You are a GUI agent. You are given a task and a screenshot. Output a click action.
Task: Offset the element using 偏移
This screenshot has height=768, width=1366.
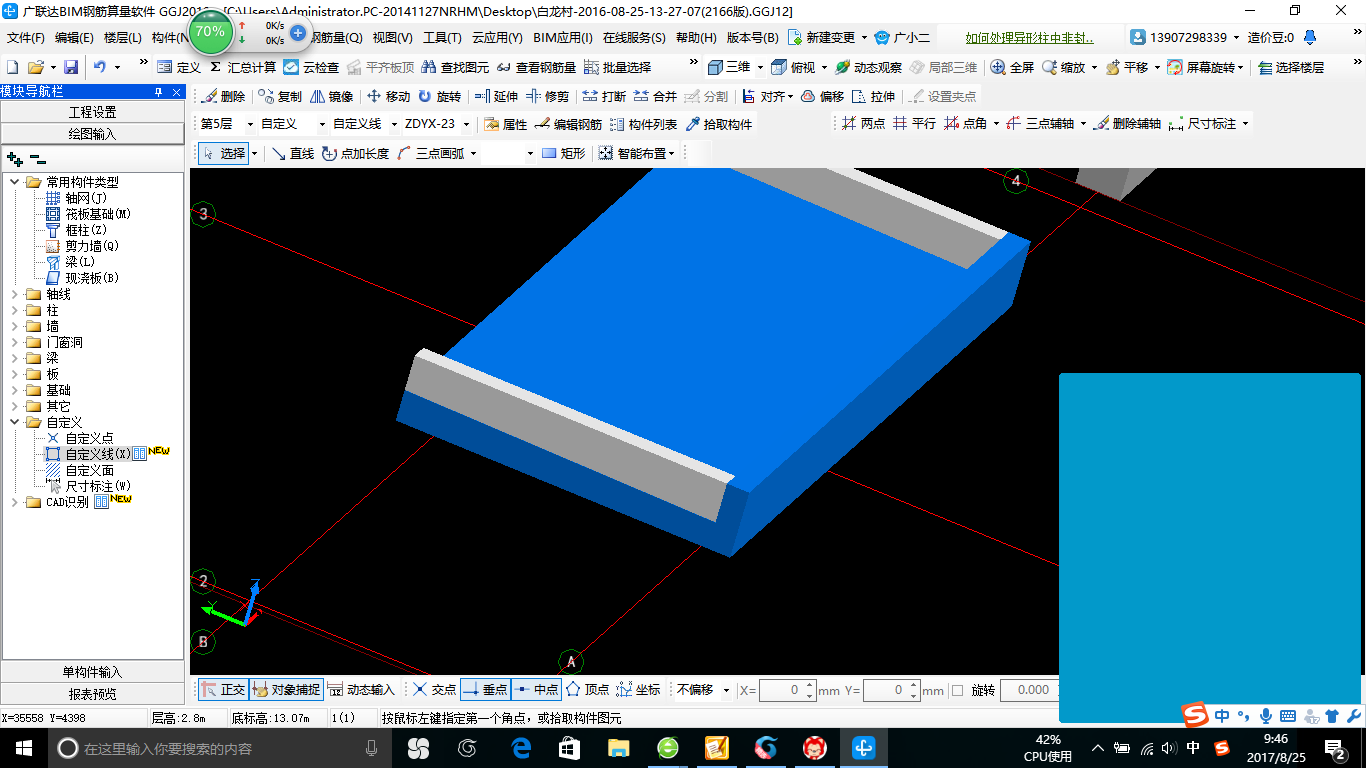(x=822, y=96)
